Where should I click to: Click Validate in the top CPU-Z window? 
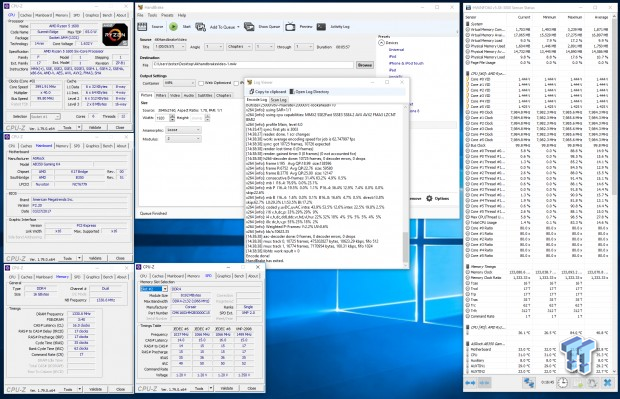click(95, 127)
